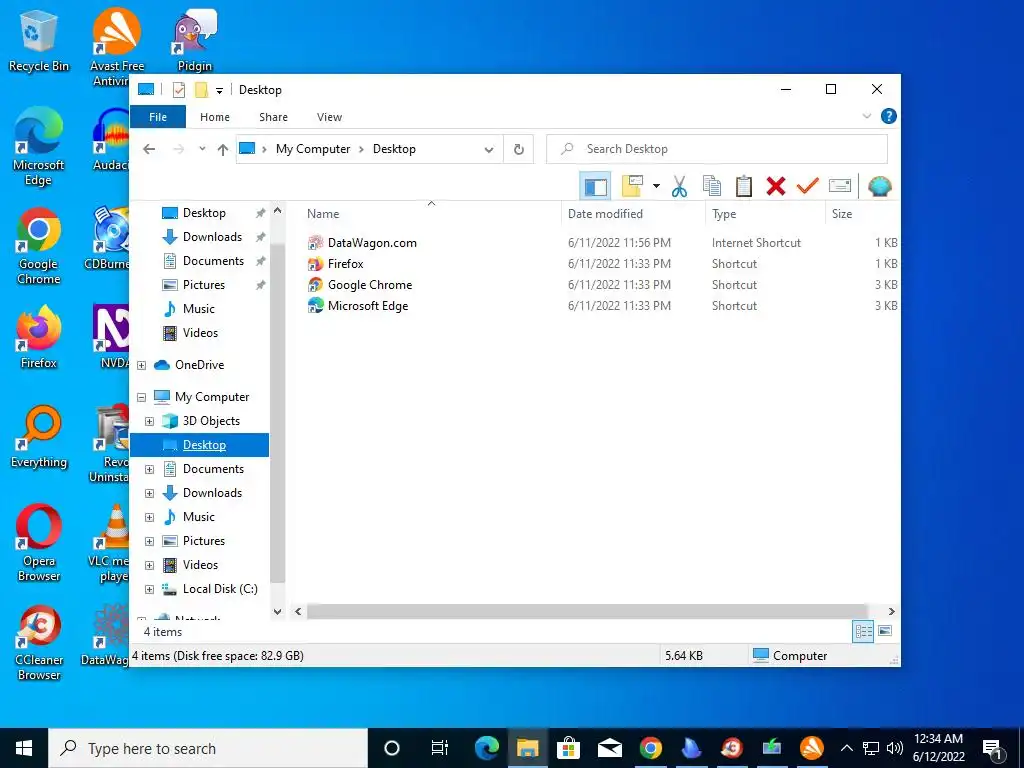This screenshot has width=1024, height=768.
Task: Click the horizontal scrollbar in file list
Action: click(586, 612)
